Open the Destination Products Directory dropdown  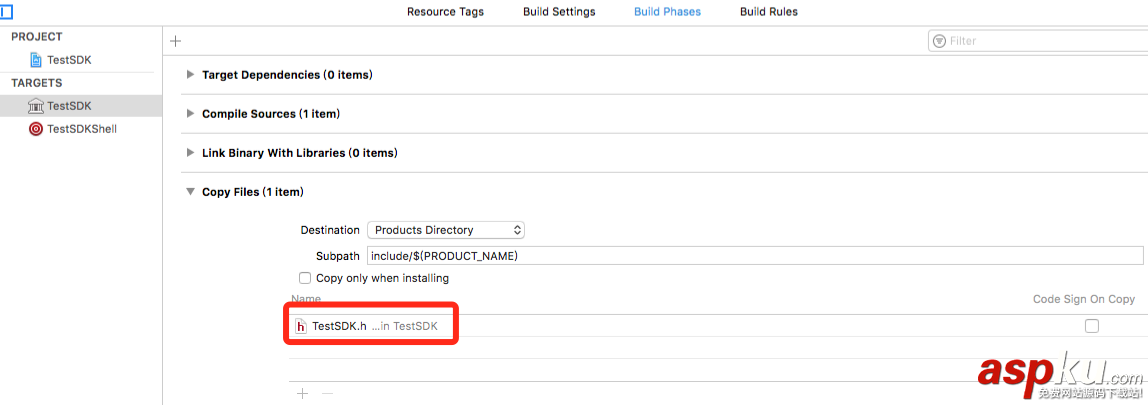point(446,230)
